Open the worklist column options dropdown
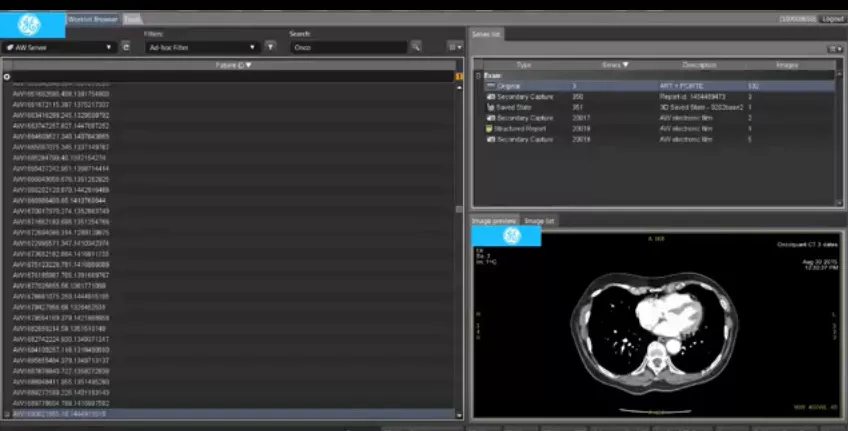The height and width of the screenshot is (431, 848). pyautogui.click(x=455, y=47)
